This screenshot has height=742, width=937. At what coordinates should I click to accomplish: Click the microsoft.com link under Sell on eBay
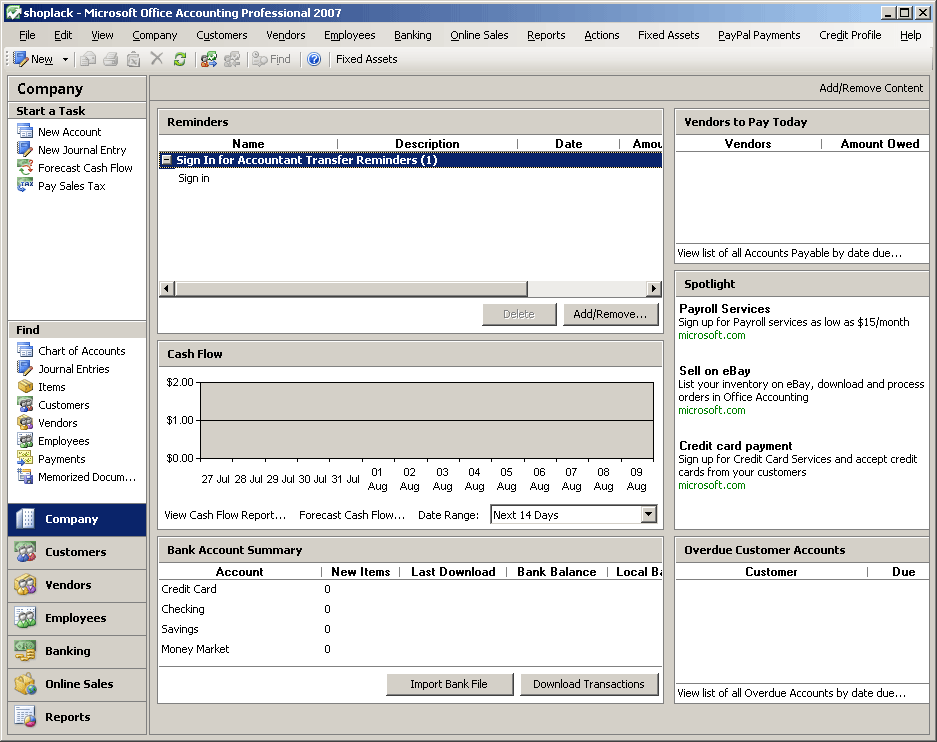point(712,410)
